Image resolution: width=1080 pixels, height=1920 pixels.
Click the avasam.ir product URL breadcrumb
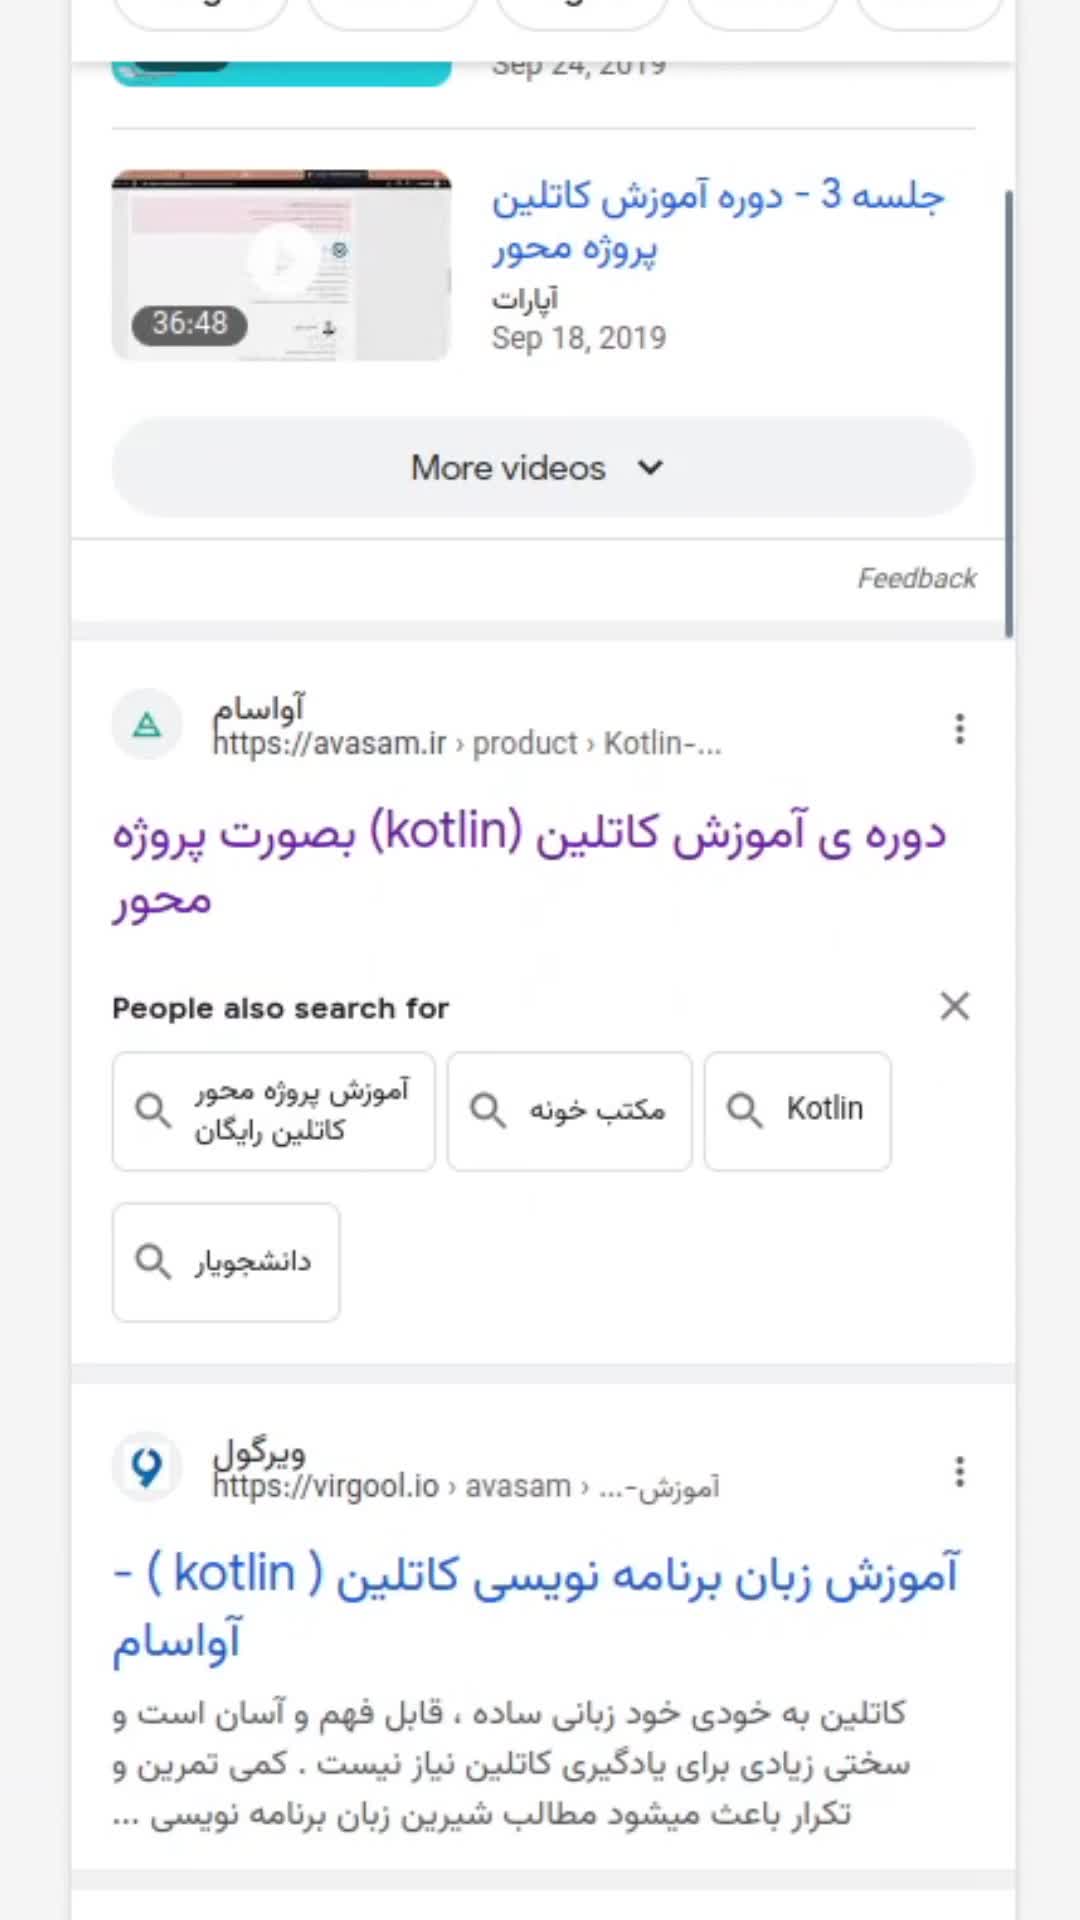pyautogui.click(x=466, y=744)
